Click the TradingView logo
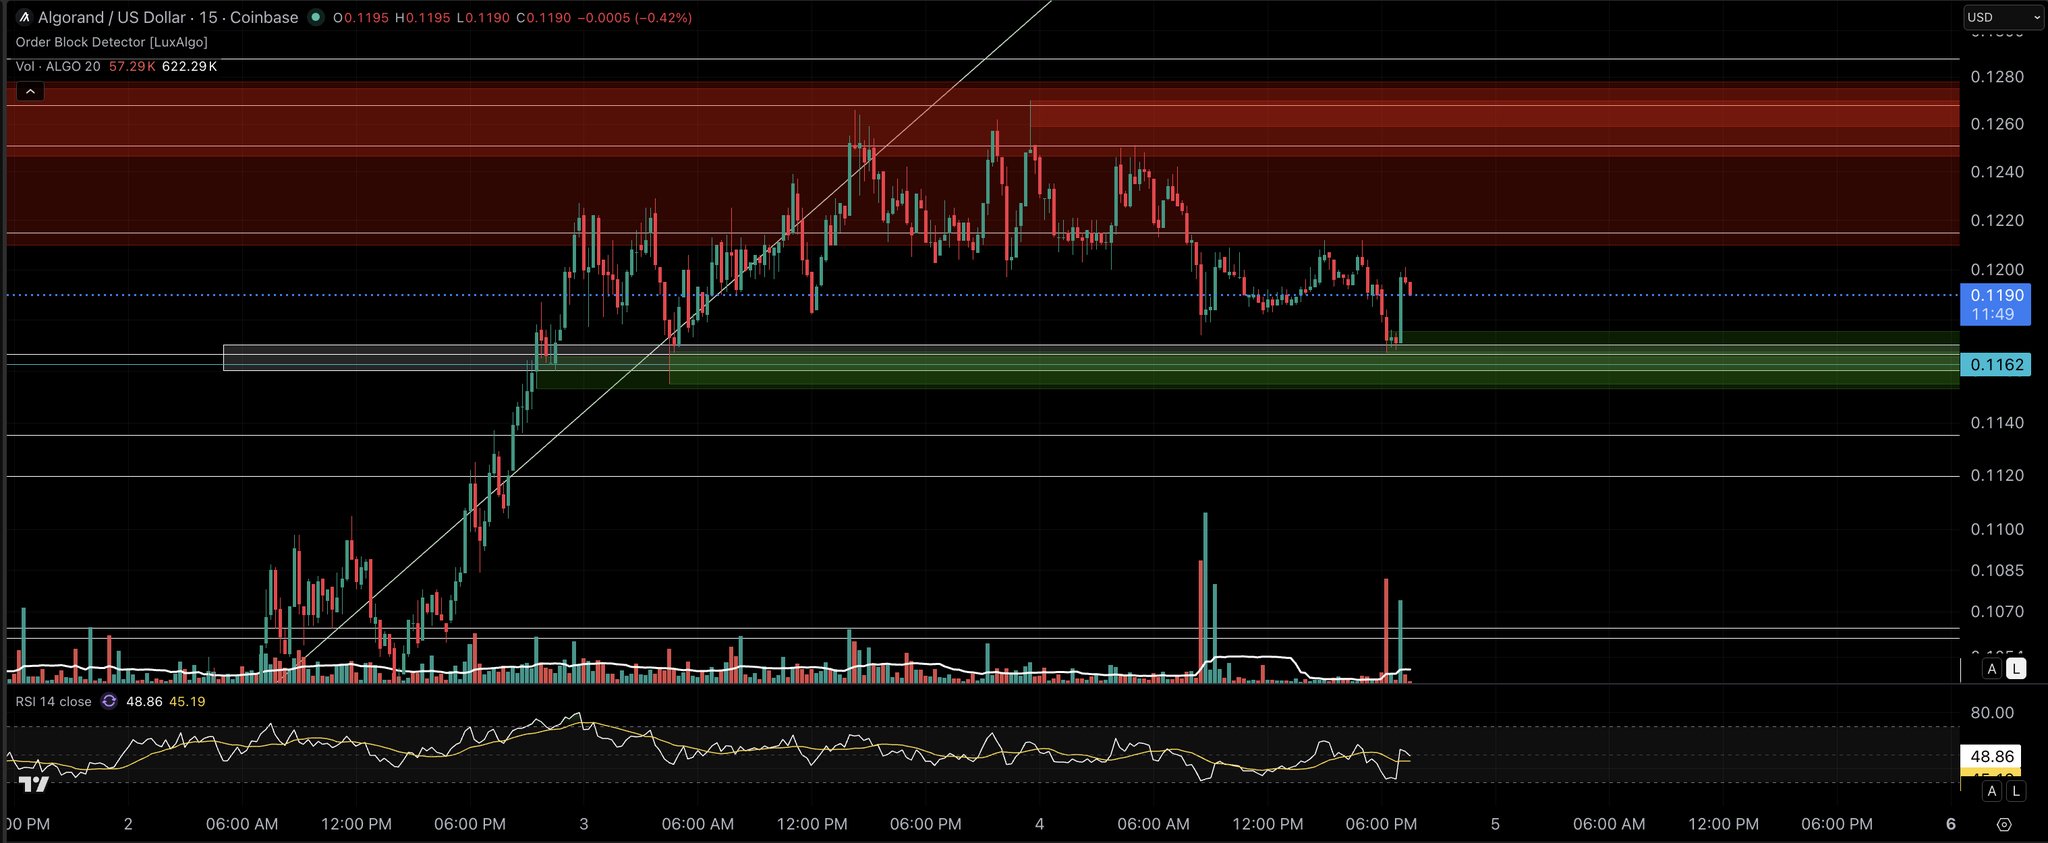Viewport: 2048px width, 843px height. coord(34,784)
